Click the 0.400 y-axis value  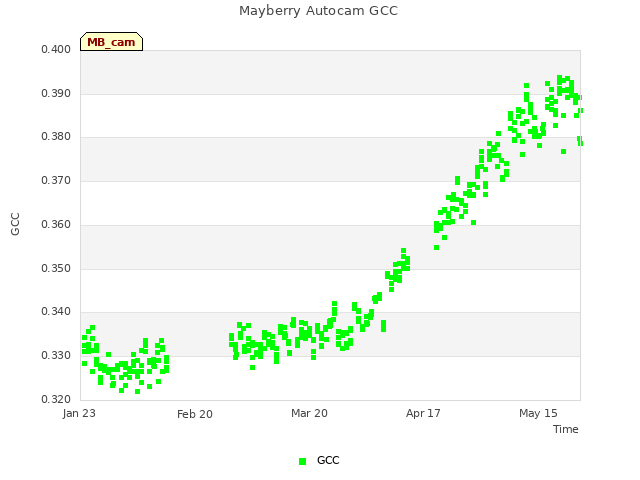tap(56, 49)
